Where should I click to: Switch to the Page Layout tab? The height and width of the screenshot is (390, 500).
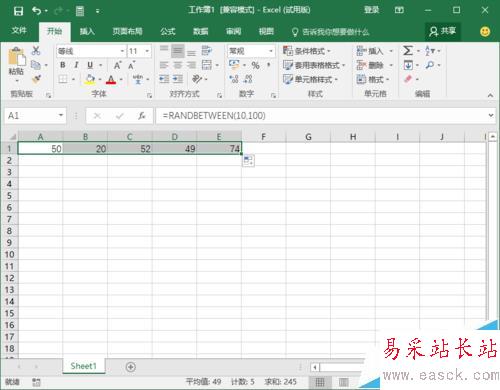click(x=127, y=31)
